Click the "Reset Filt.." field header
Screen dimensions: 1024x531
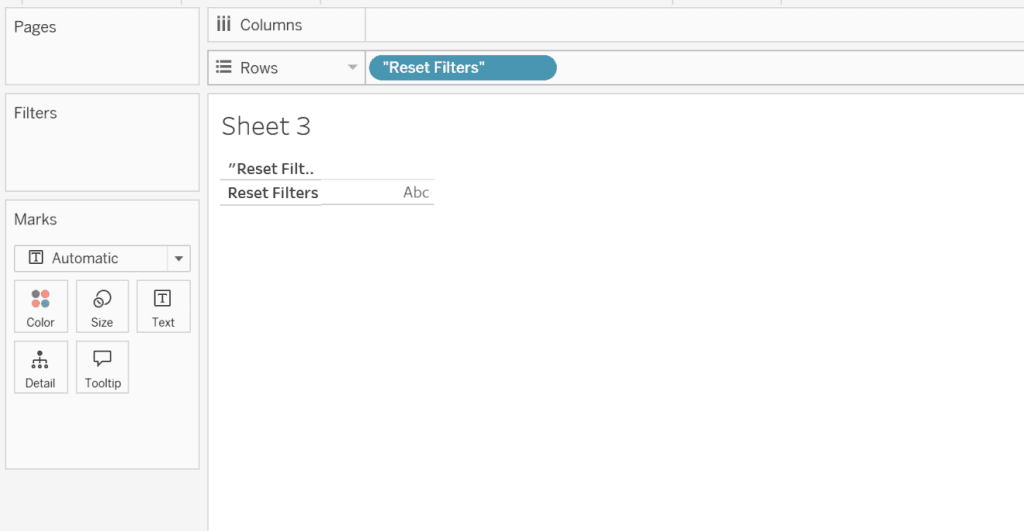[x=271, y=169]
